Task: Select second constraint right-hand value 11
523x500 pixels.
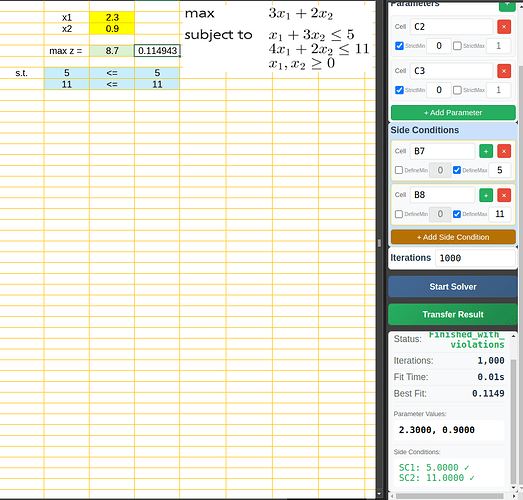Action: click(157, 84)
